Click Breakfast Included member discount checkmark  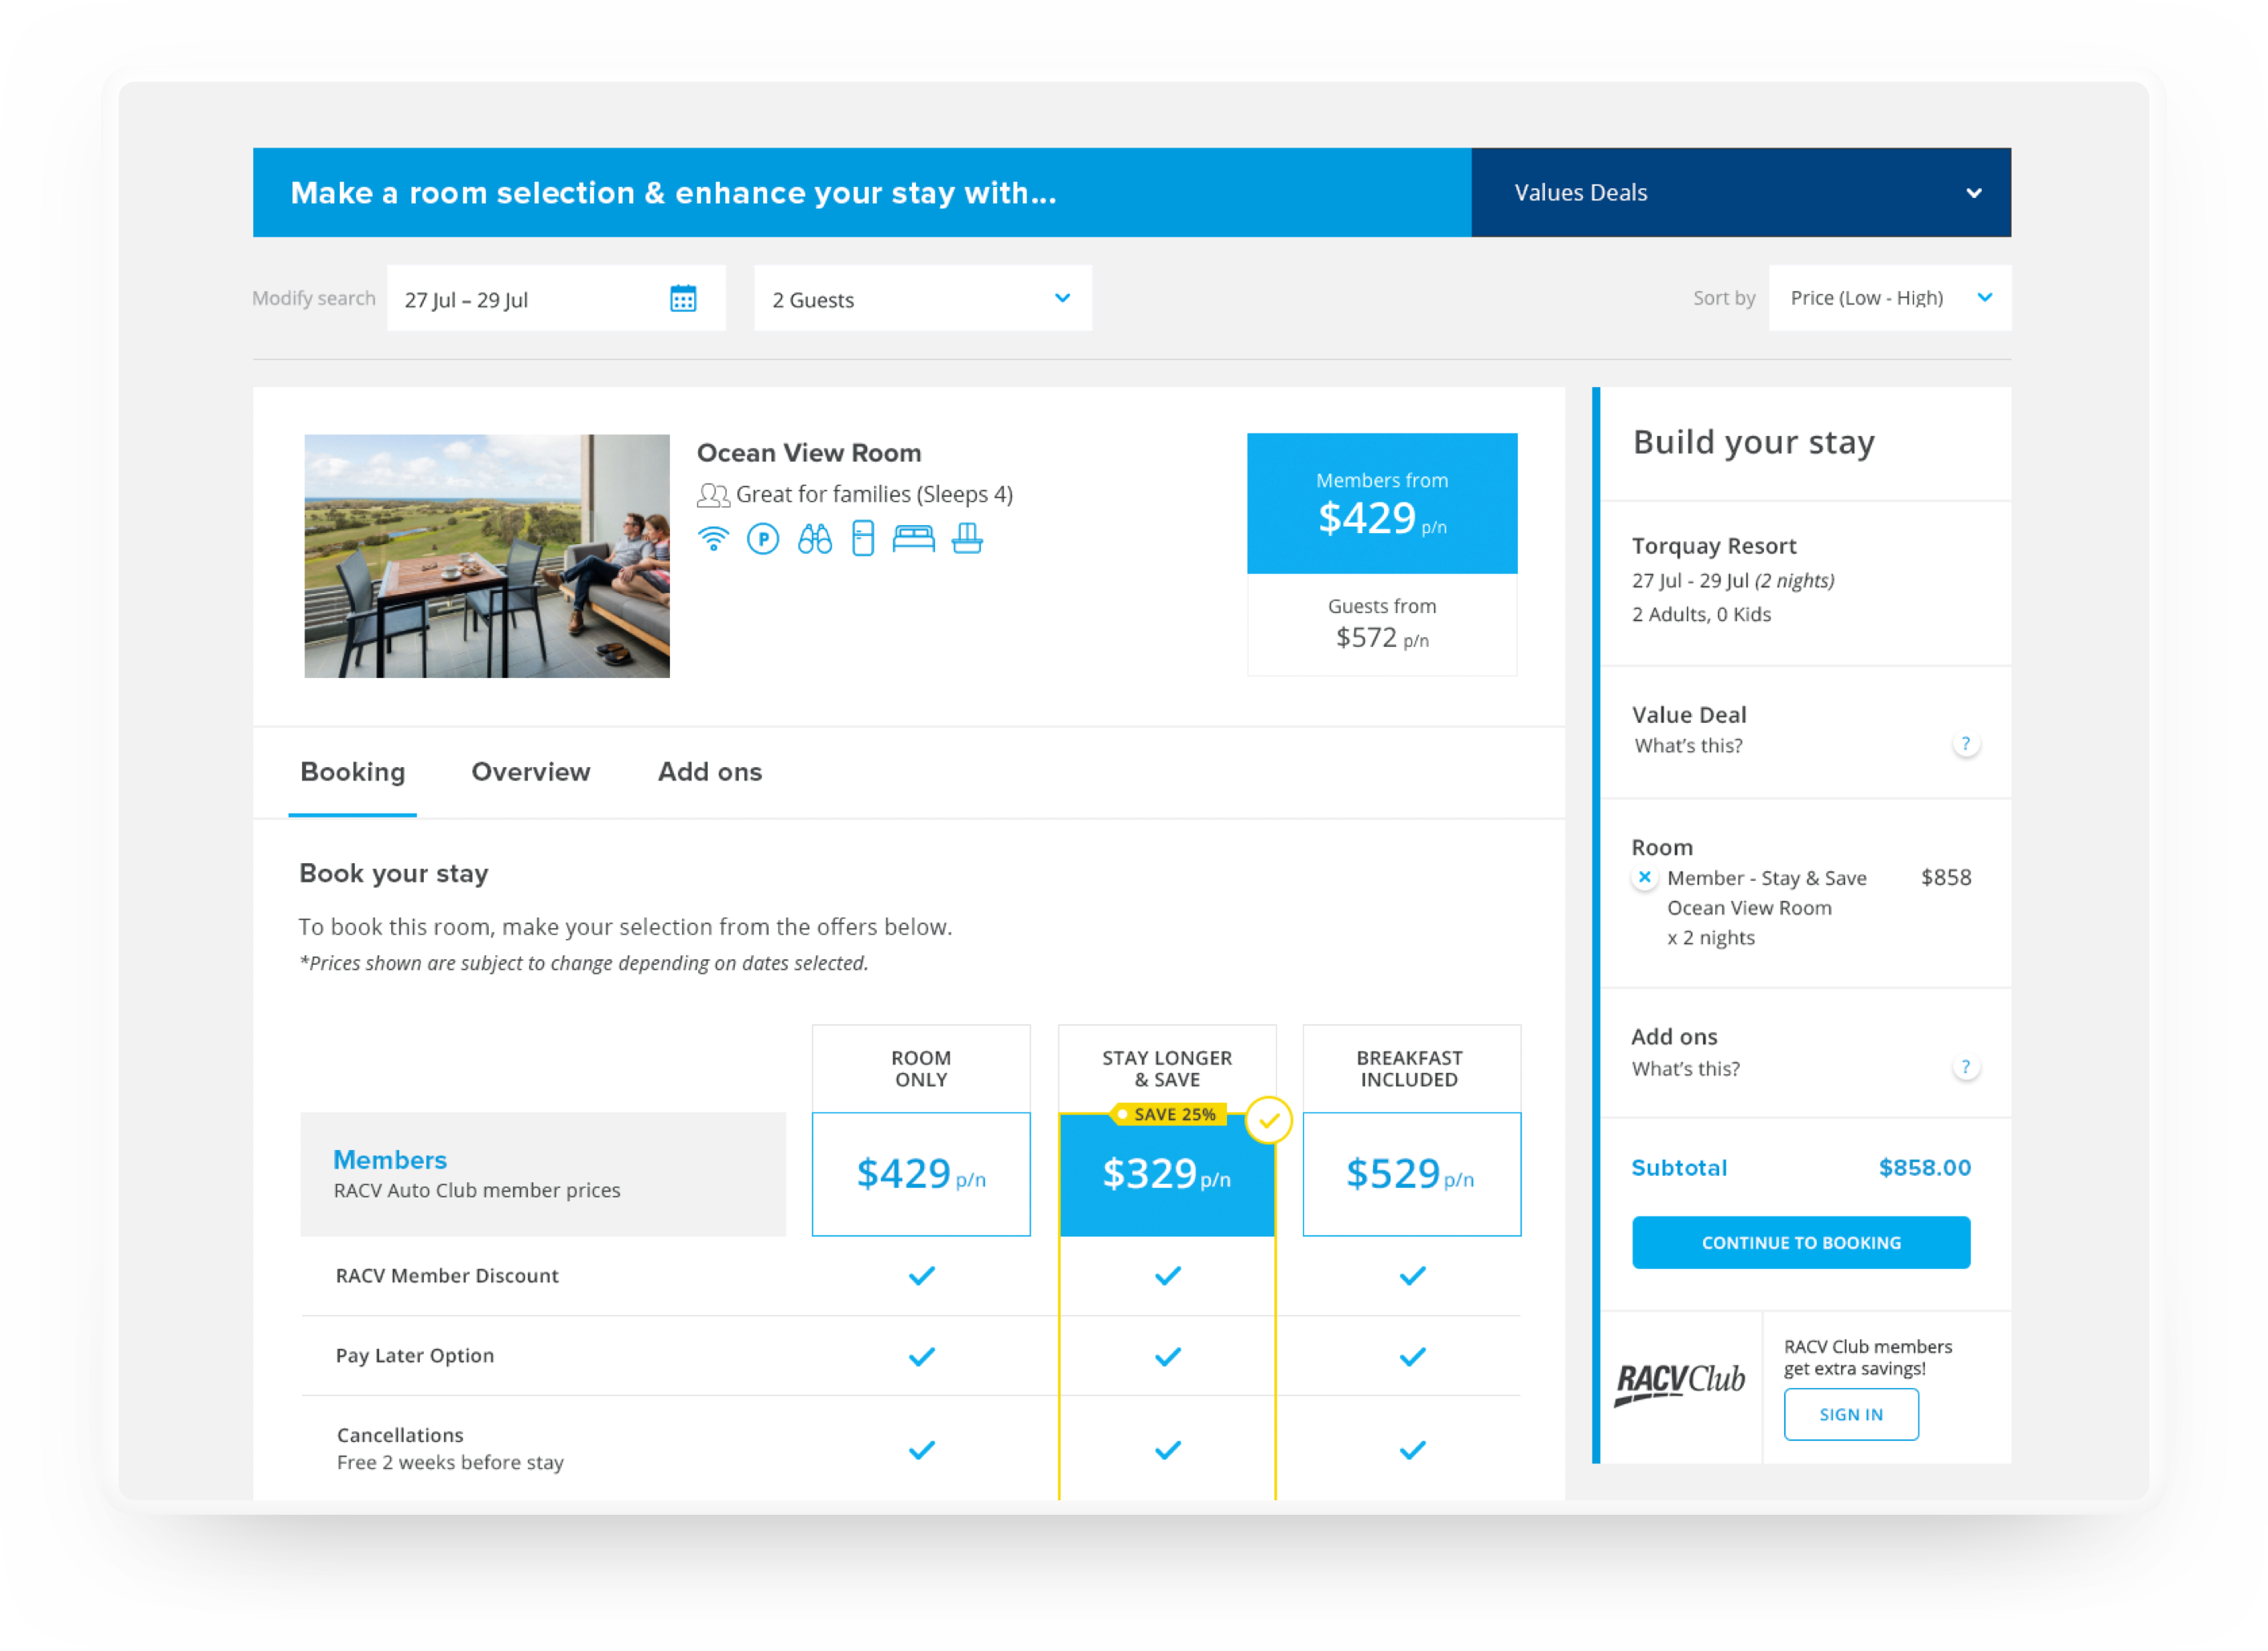coord(1412,1275)
